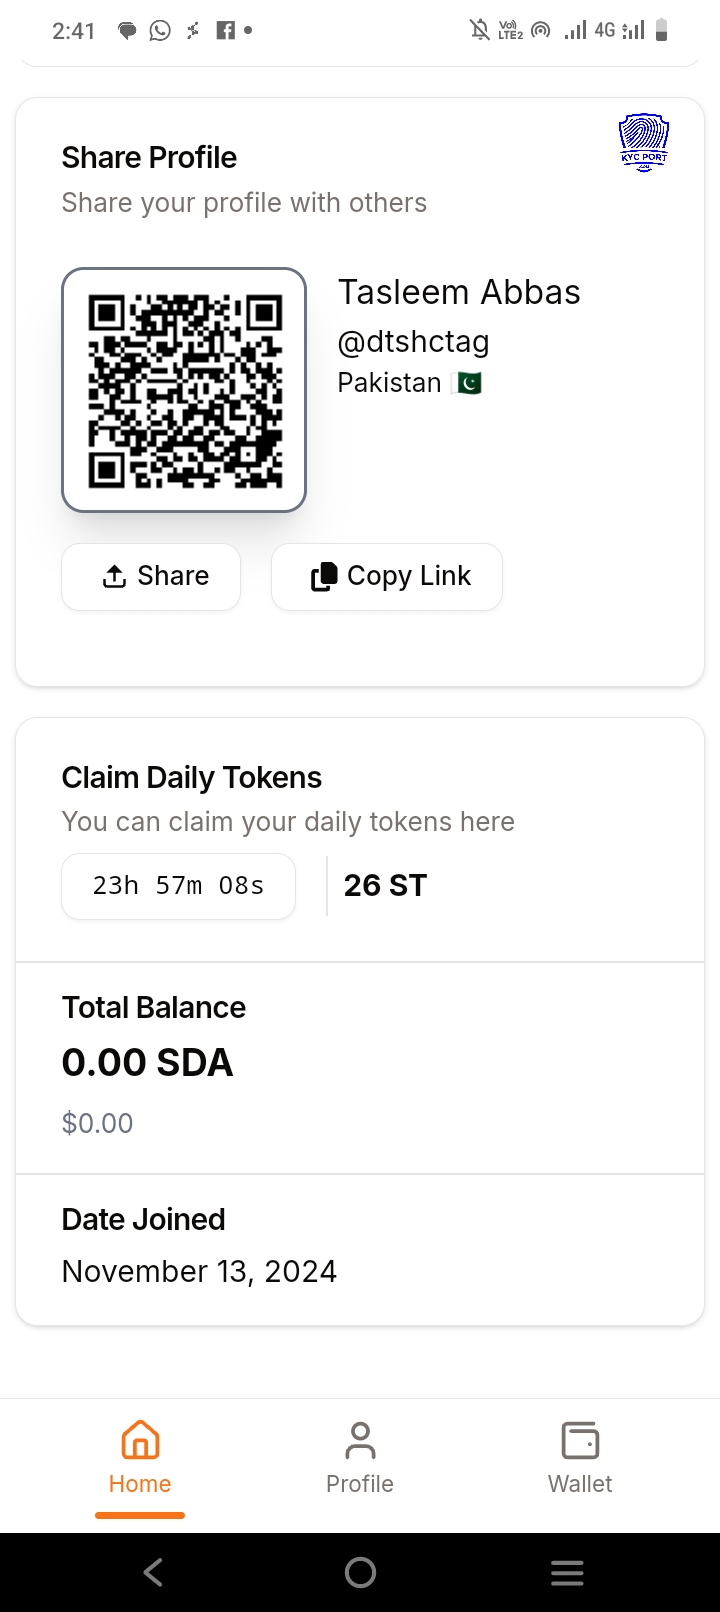The width and height of the screenshot is (720, 1612).
Task: Tap the daily token countdown timer button
Action: 178,886
